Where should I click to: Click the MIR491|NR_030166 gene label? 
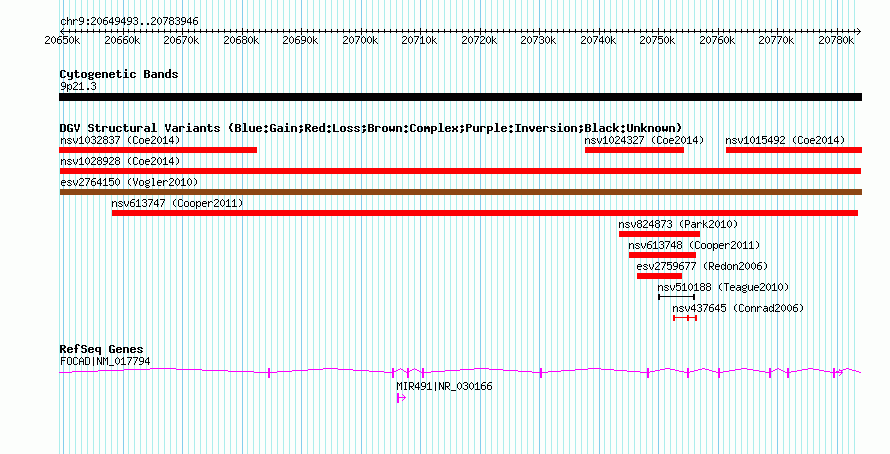point(444,386)
